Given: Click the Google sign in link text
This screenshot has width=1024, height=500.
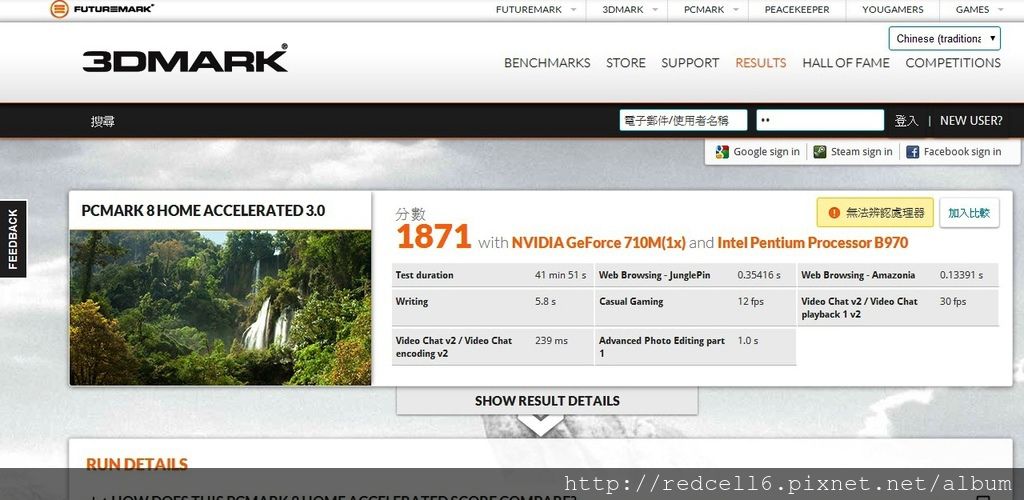Looking at the screenshot, I should 766,152.
